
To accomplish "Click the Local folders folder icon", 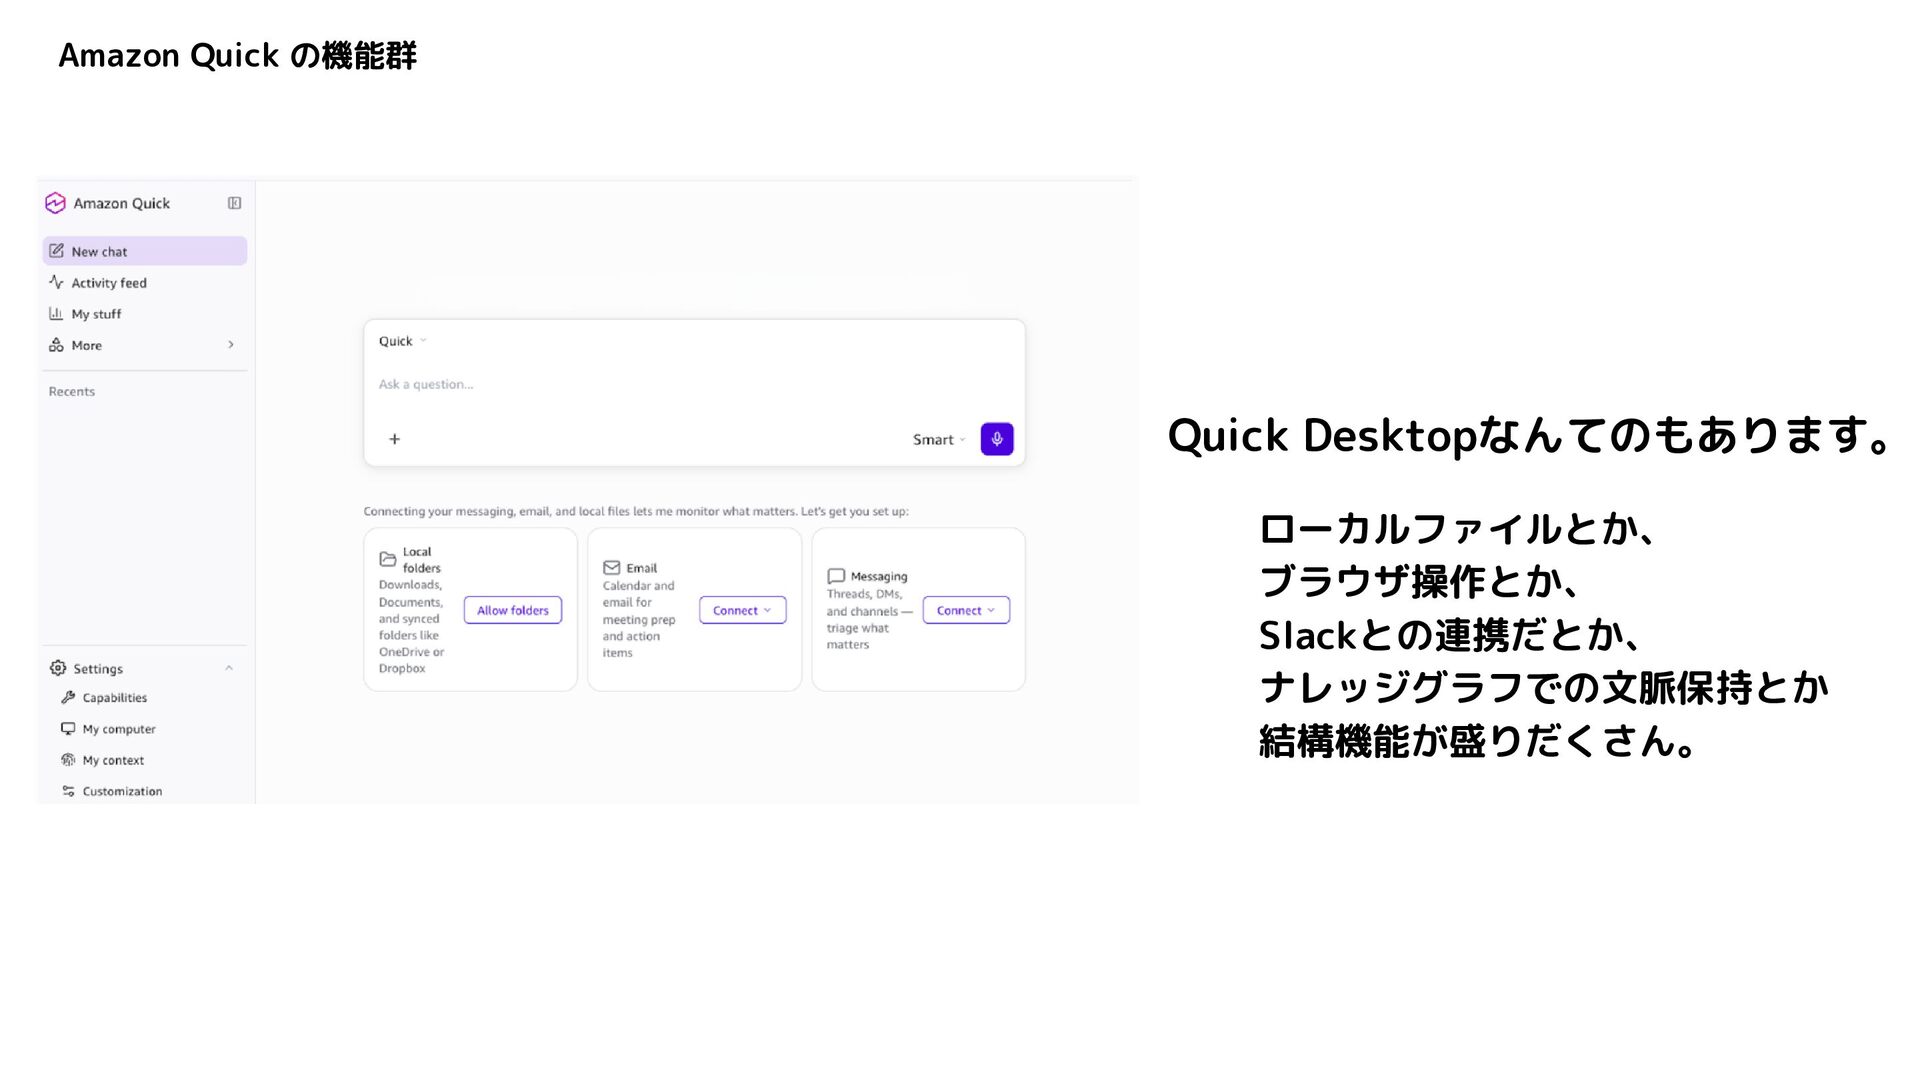I will (388, 559).
